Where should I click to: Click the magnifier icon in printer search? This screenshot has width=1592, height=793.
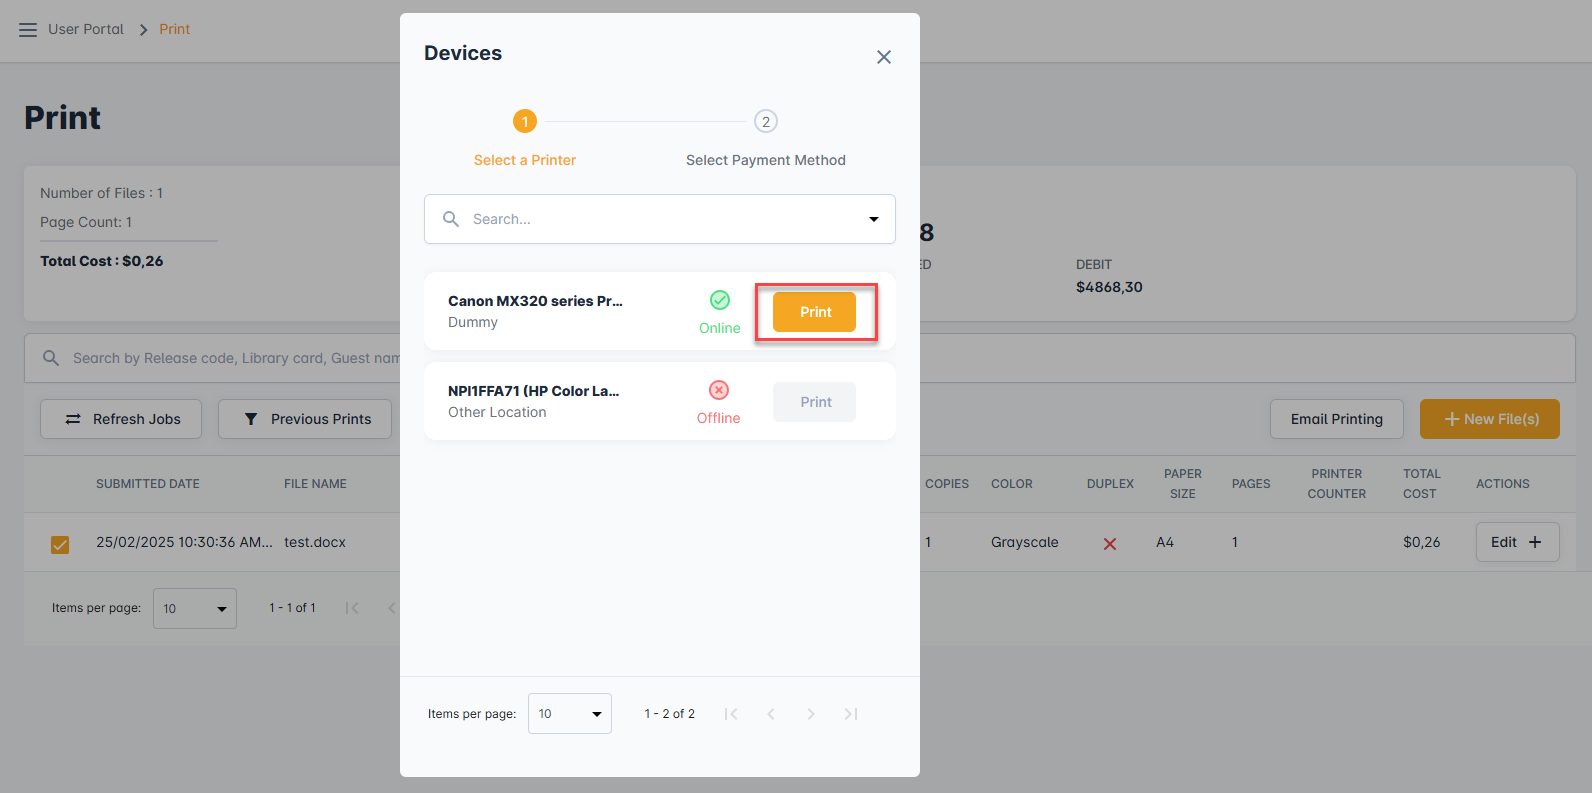[x=451, y=219]
